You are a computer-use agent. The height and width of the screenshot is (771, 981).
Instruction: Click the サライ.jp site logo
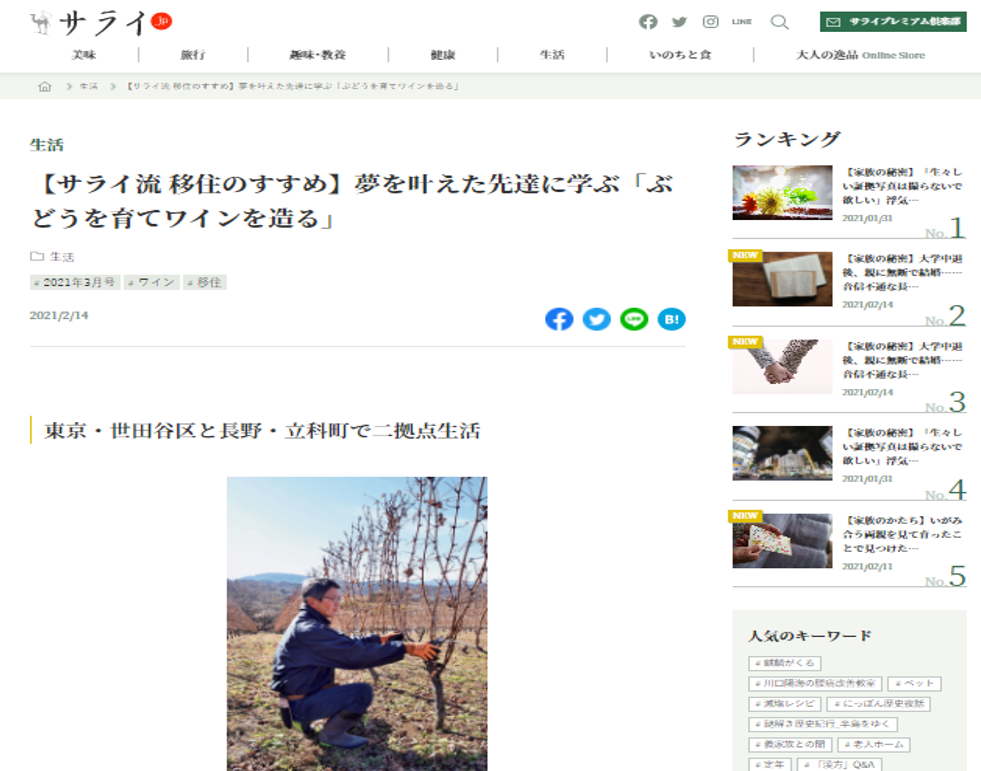click(x=101, y=23)
